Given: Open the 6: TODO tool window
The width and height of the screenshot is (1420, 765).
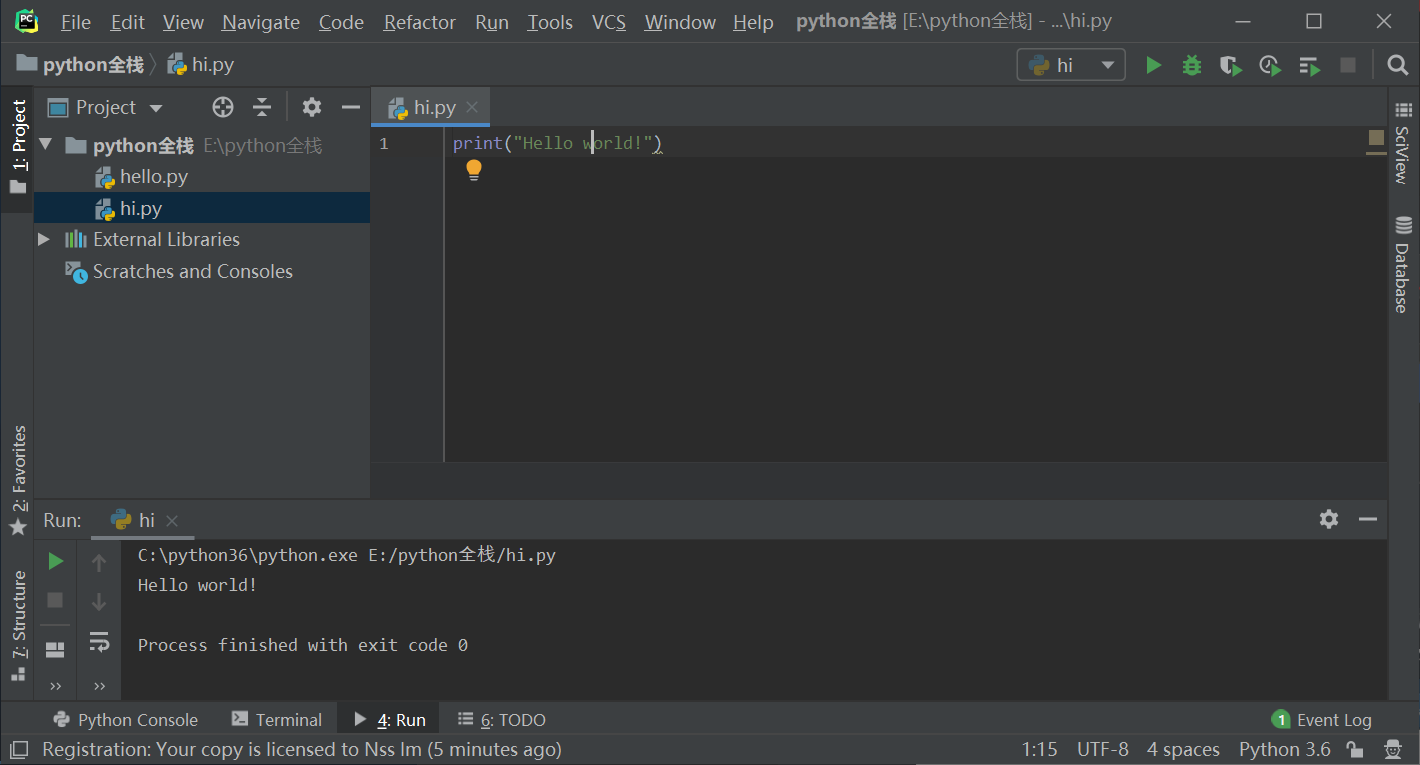Looking at the screenshot, I should pos(501,719).
